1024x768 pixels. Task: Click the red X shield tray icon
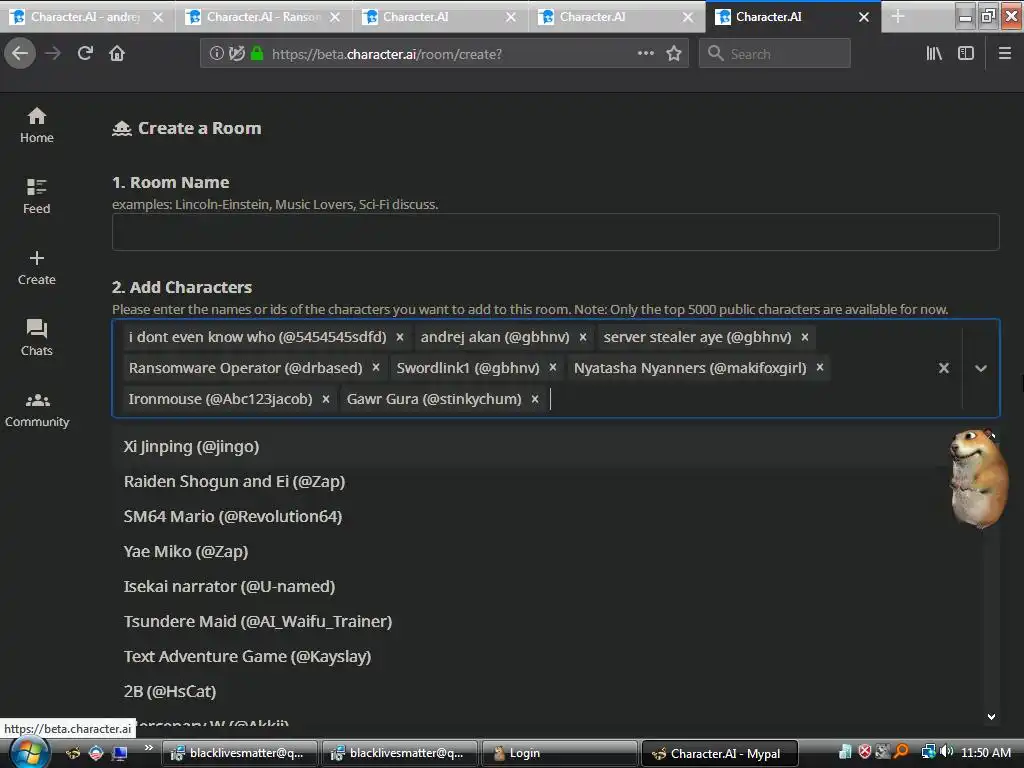point(865,752)
